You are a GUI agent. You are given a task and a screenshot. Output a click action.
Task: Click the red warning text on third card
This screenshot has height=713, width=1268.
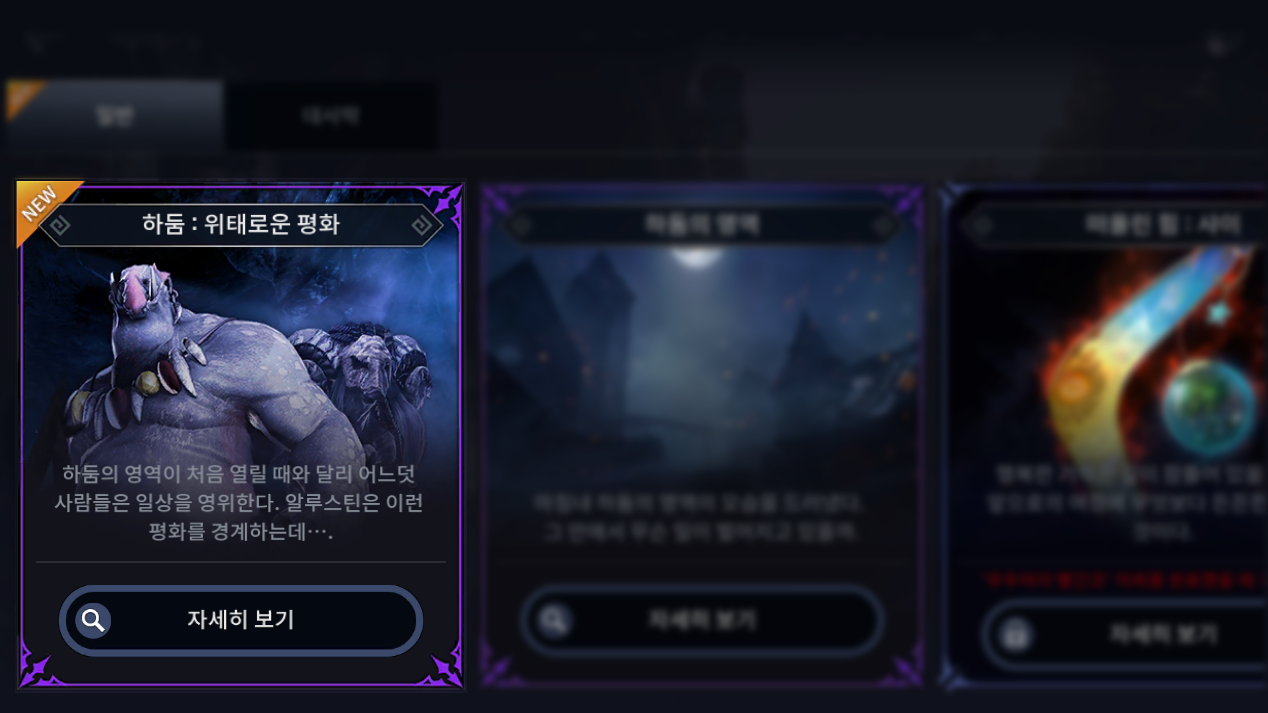1126,578
